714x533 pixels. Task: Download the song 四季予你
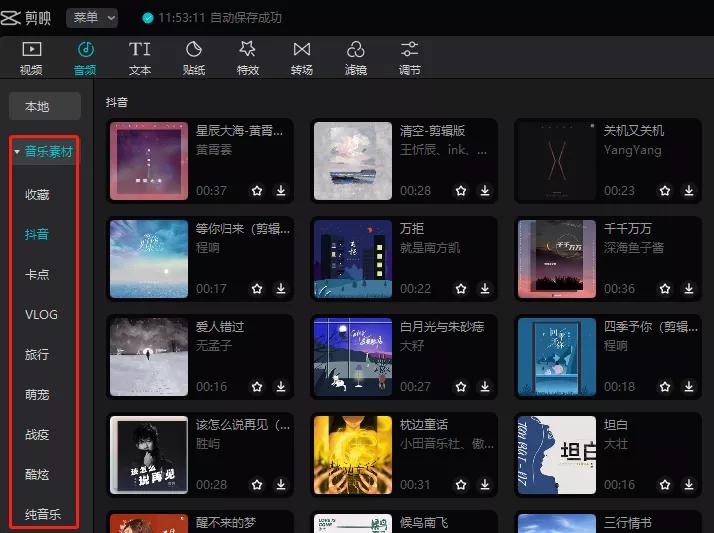pyautogui.click(x=689, y=386)
